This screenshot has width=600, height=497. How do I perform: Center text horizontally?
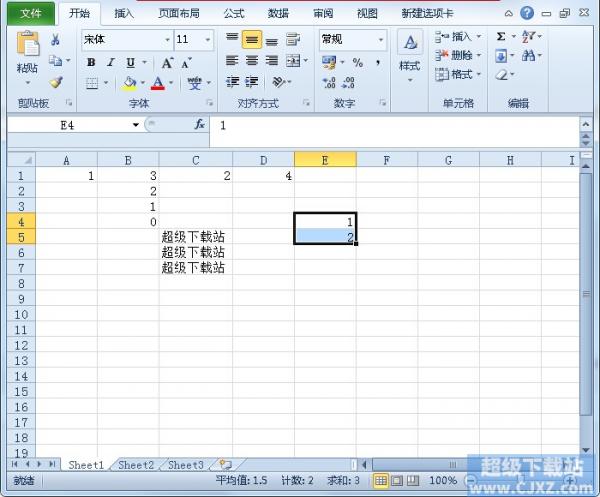252,60
